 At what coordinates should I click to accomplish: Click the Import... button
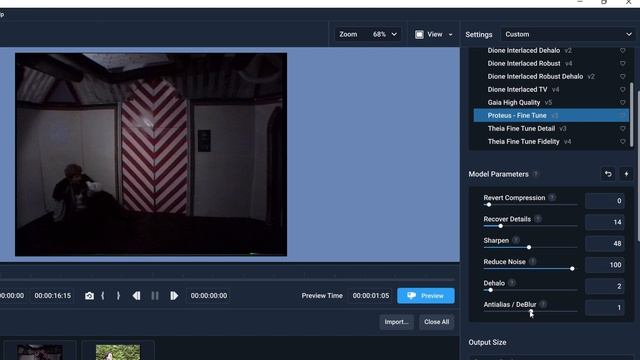pos(396,322)
